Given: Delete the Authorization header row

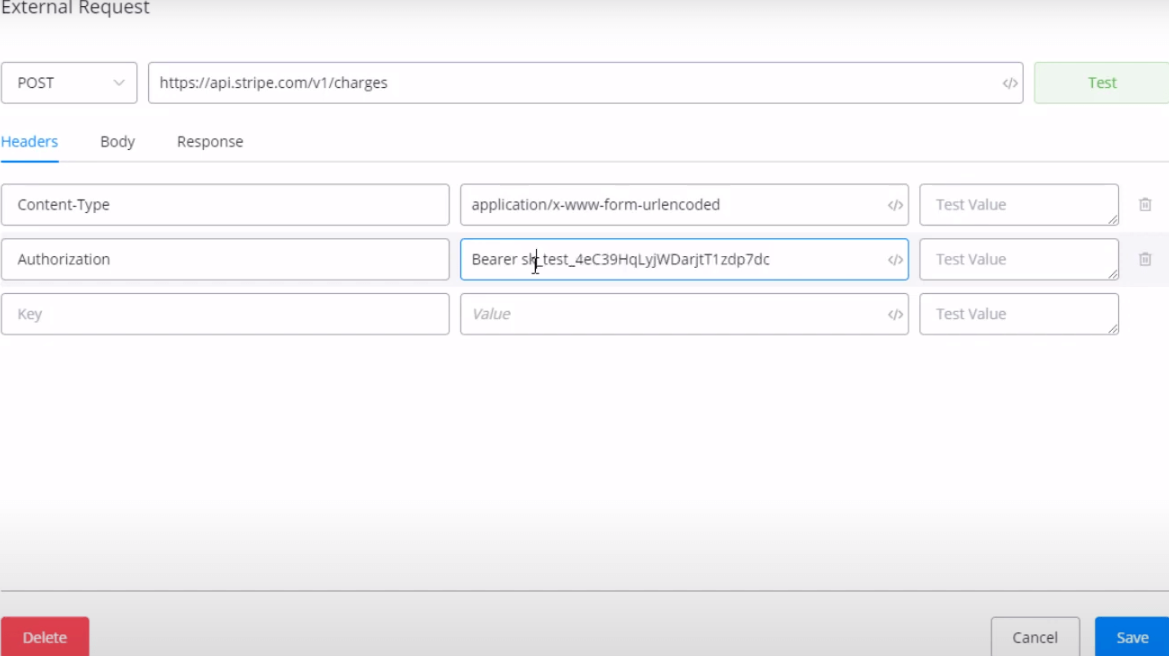Looking at the screenshot, I should pyautogui.click(x=1145, y=260).
